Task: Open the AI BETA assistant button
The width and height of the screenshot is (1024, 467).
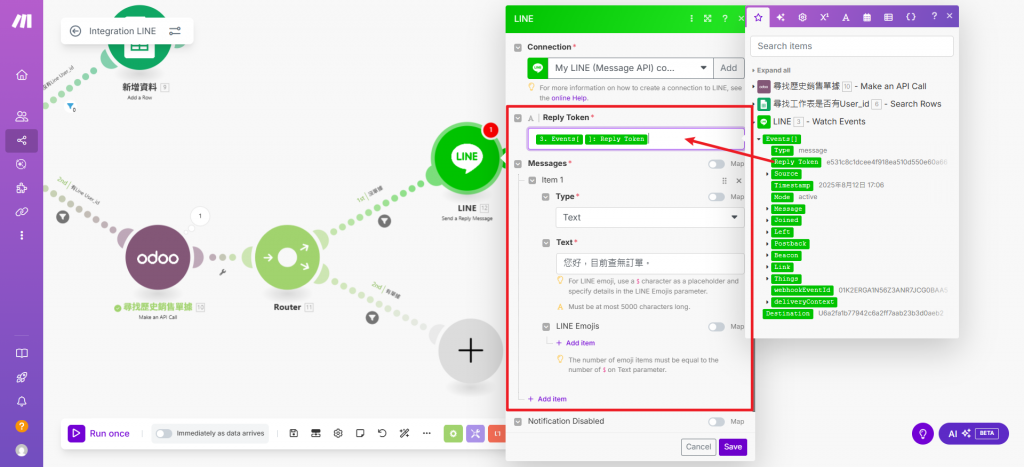Action: pos(973,434)
